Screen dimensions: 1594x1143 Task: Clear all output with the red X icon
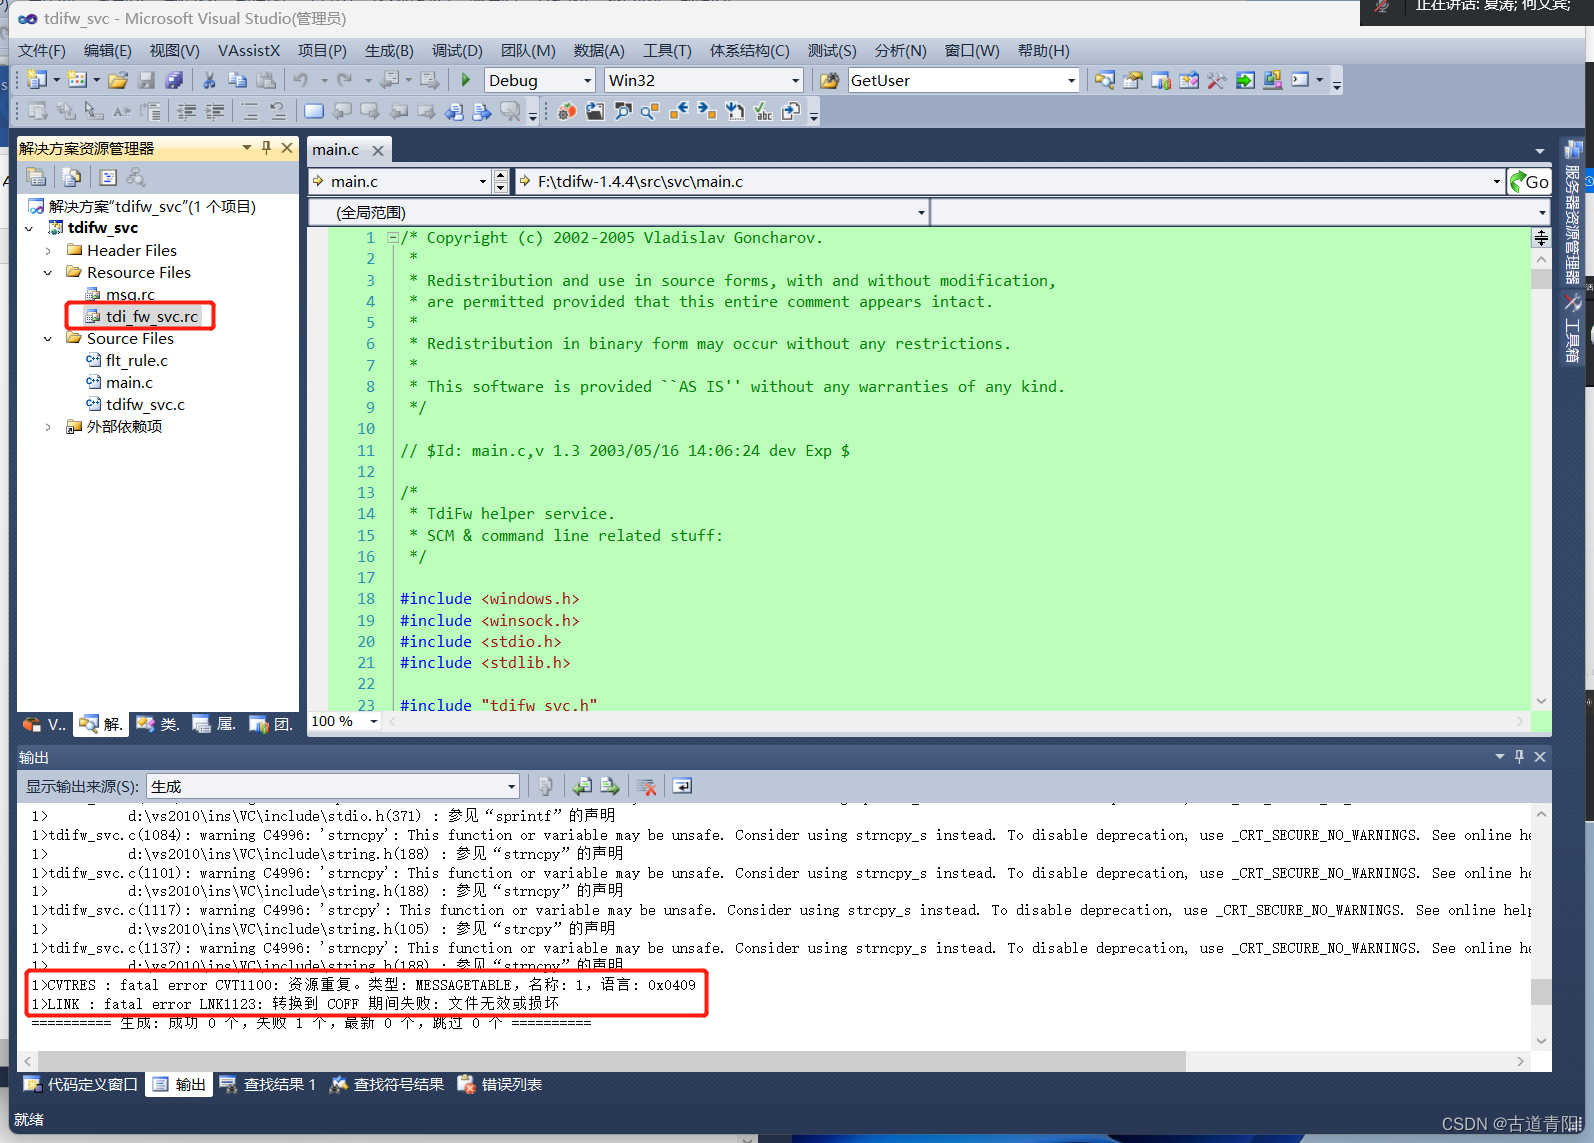[x=646, y=786]
